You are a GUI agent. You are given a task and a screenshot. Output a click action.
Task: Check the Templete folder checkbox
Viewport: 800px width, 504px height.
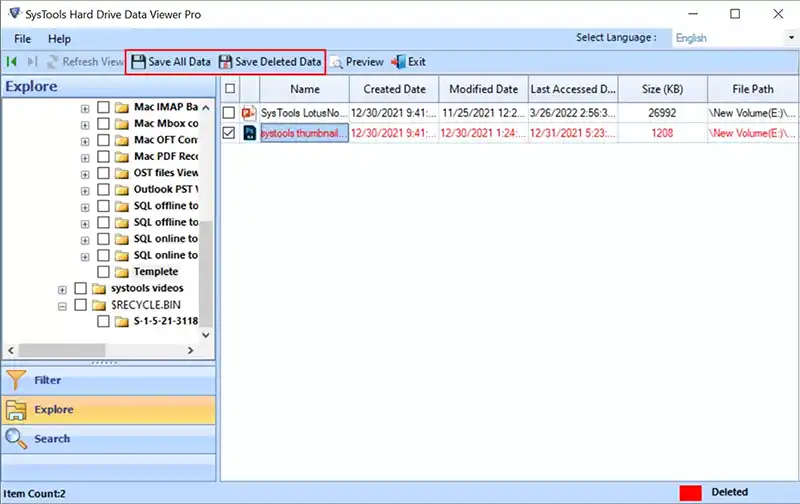point(104,272)
